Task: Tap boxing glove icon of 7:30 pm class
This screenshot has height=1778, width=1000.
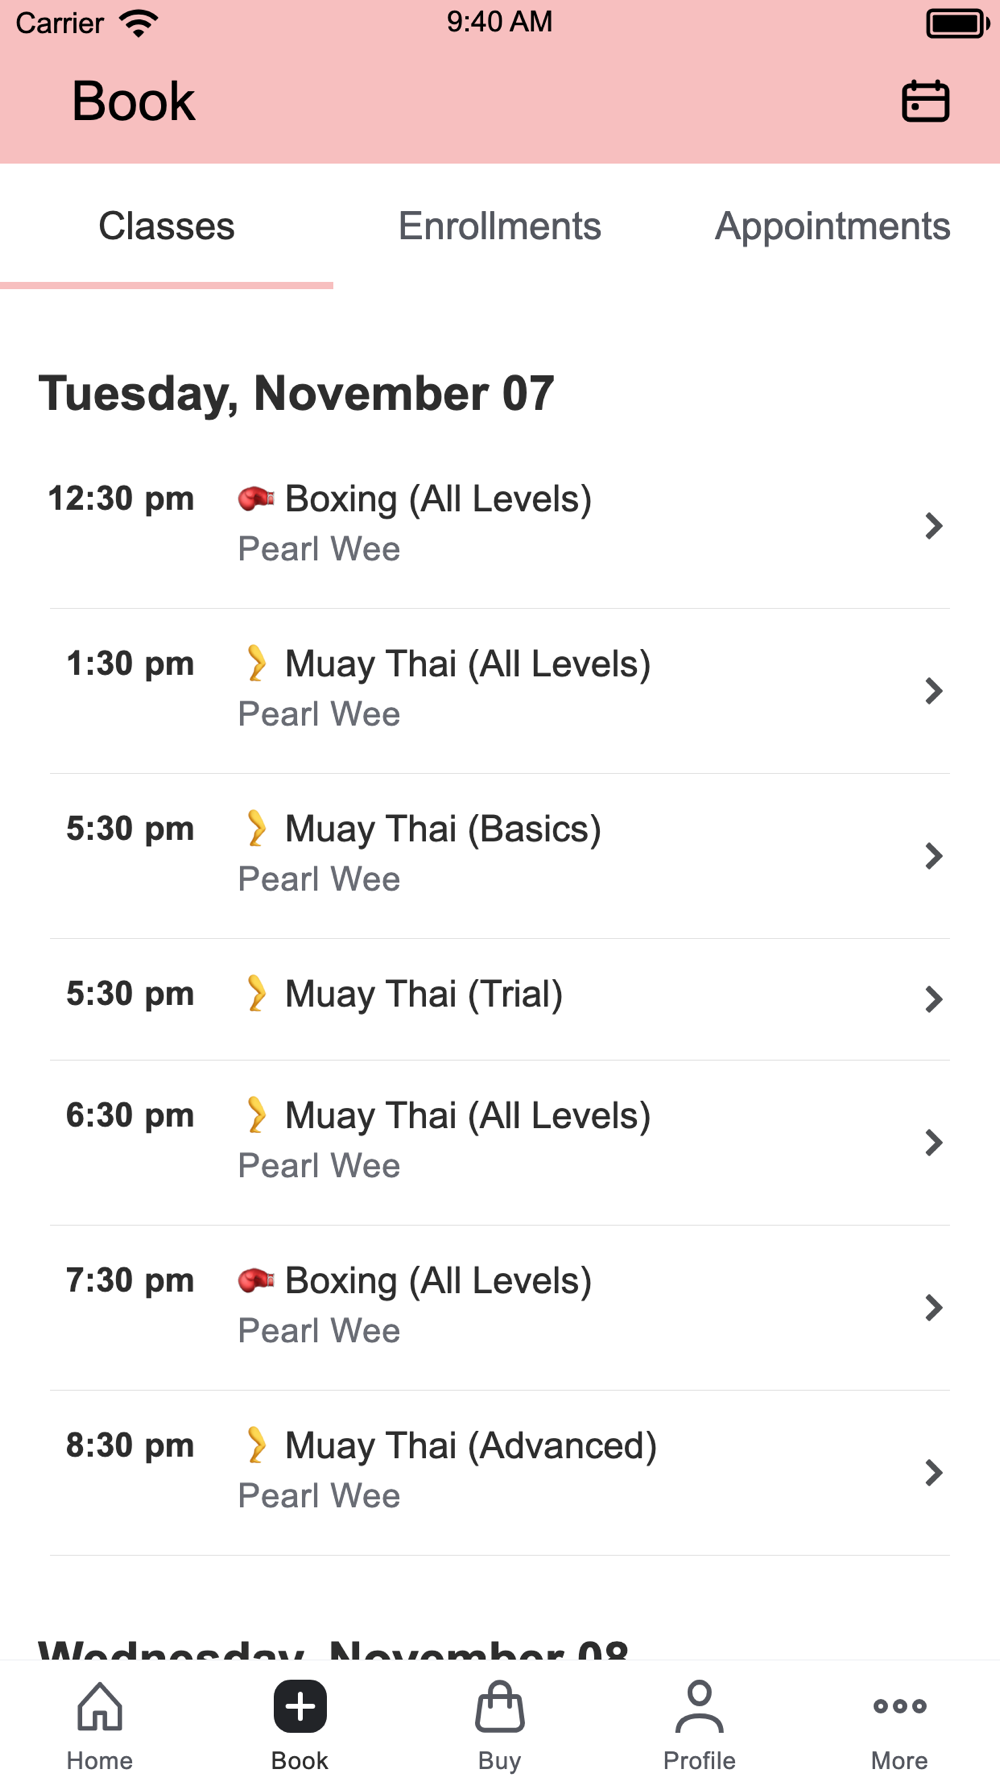Action: (x=256, y=1280)
